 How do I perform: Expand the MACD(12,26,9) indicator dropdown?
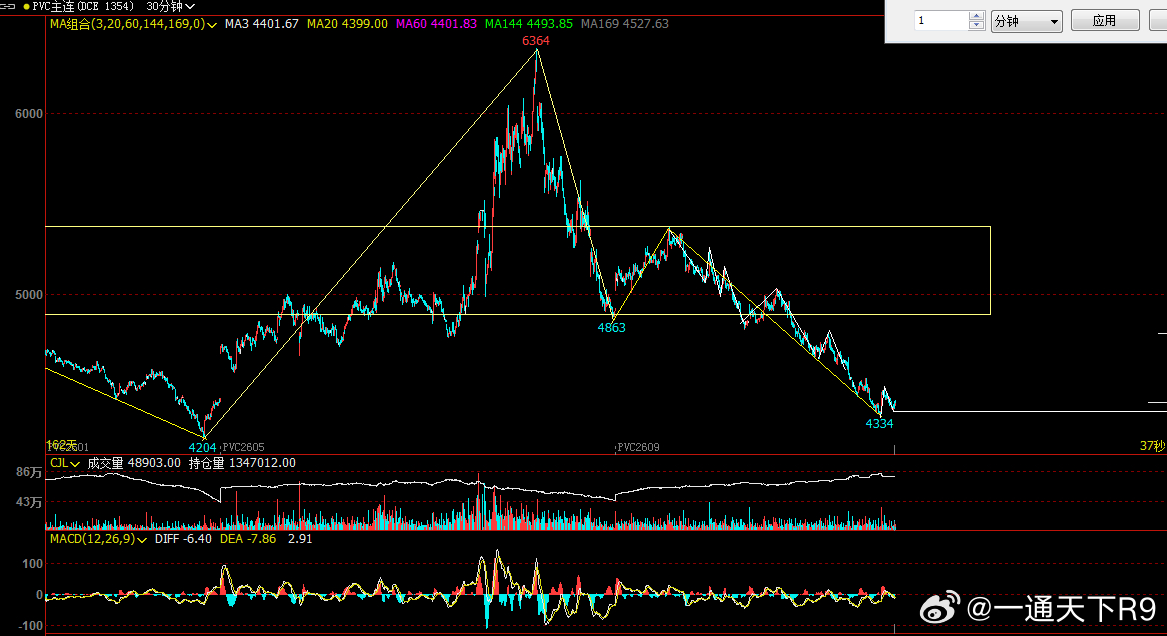142,539
